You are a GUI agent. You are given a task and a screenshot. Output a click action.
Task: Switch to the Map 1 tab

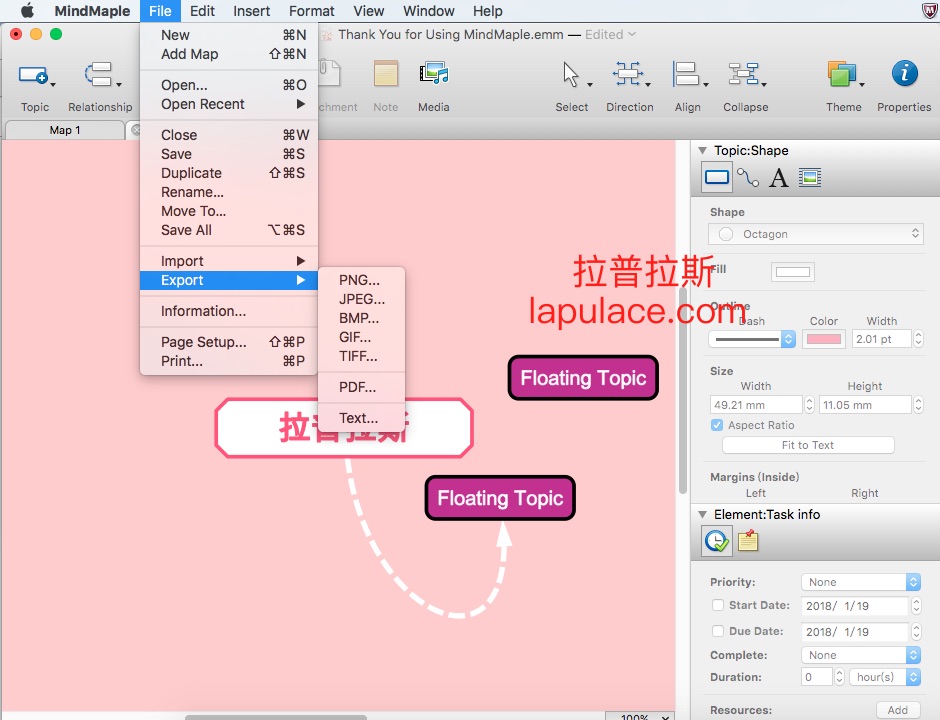pyautogui.click(x=65, y=130)
